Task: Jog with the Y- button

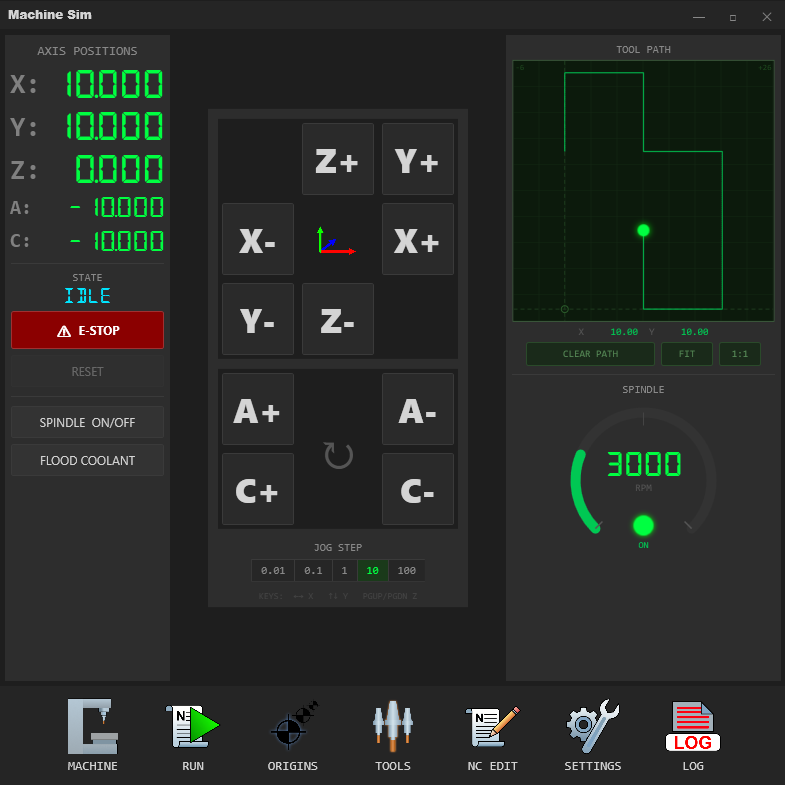Action: (x=258, y=319)
